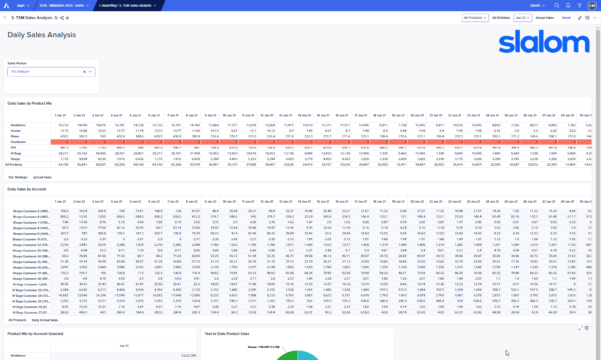601x360 pixels.
Task: Open the notifications bell icon
Action: [568, 5]
